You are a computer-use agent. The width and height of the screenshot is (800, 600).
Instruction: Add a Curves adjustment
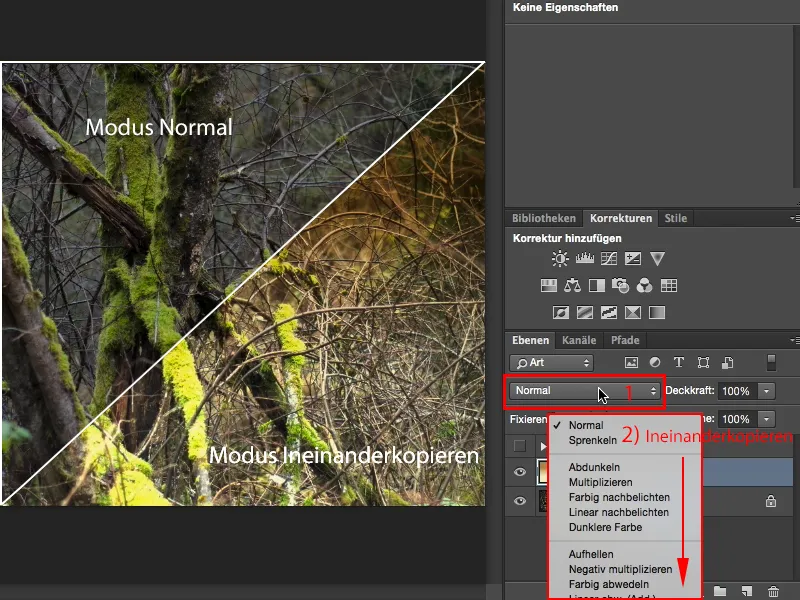609,257
